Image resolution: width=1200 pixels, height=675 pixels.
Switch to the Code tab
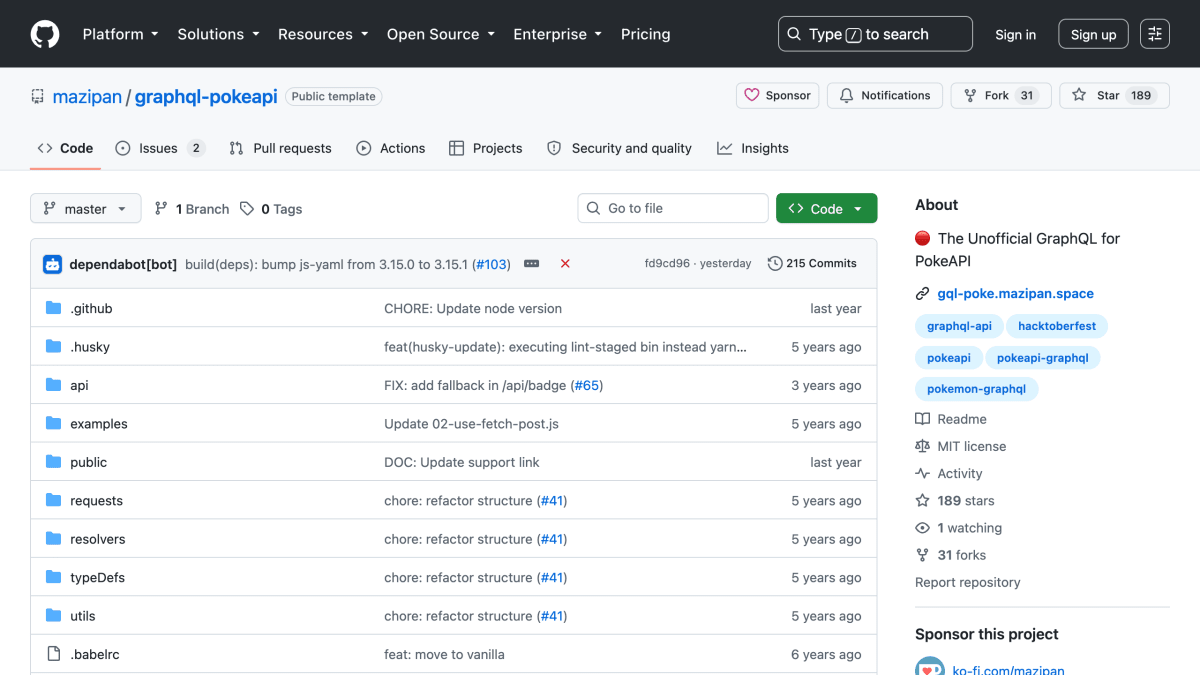click(65, 148)
